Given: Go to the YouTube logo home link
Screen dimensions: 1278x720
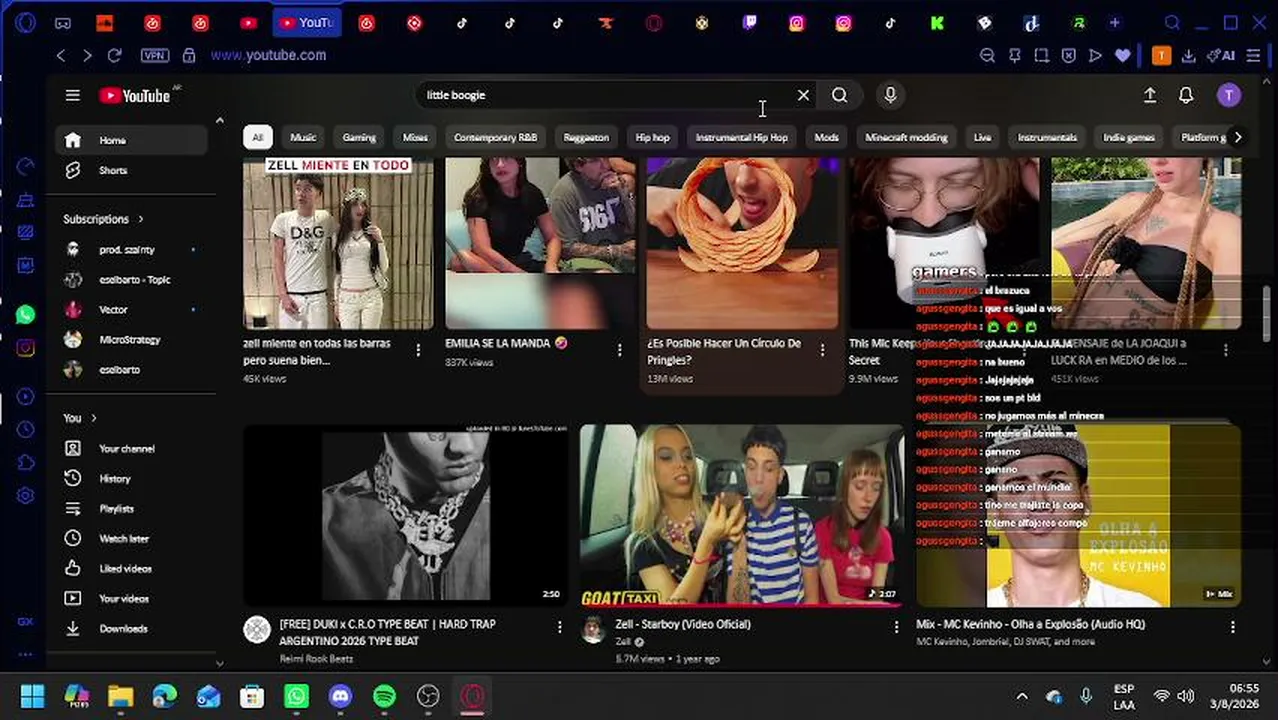Looking at the screenshot, I should (134, 95).
